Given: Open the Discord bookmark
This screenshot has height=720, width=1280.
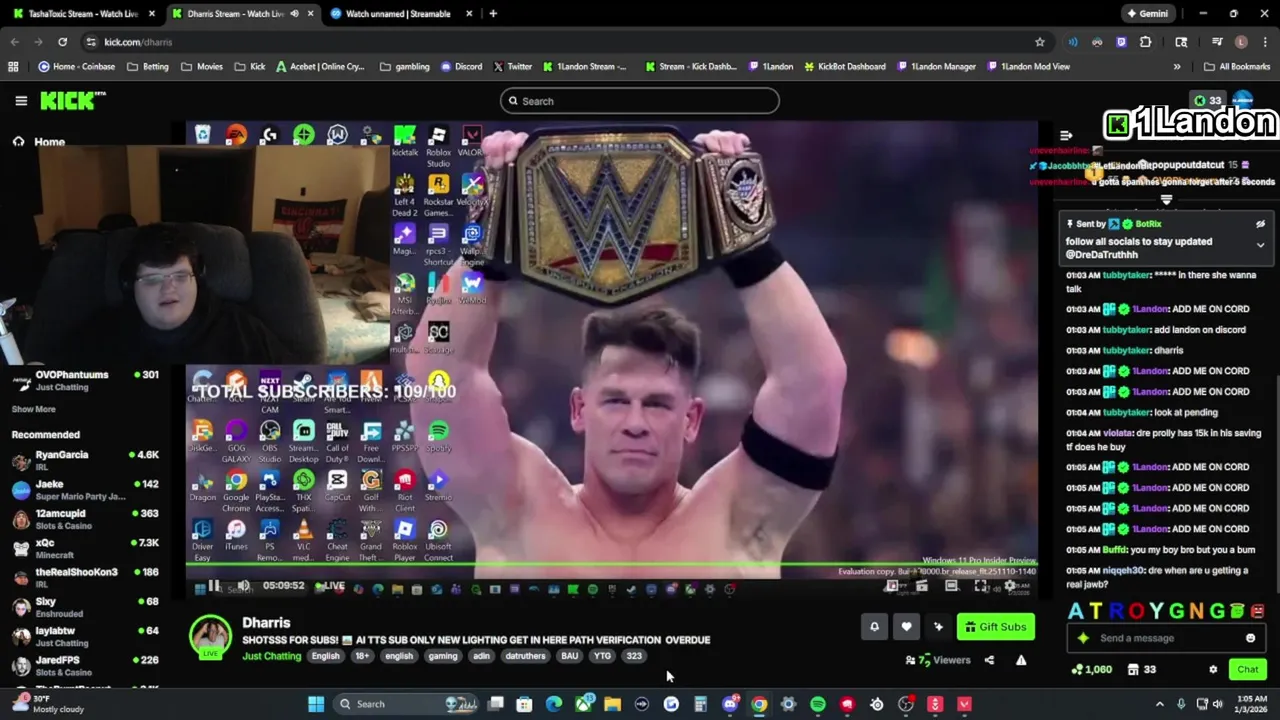Looking at the screenshot, I should (461, 67).
